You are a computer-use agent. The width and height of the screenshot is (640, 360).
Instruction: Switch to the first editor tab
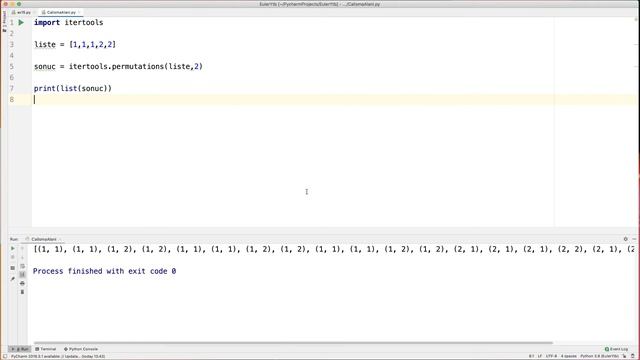tap(21, 12)
